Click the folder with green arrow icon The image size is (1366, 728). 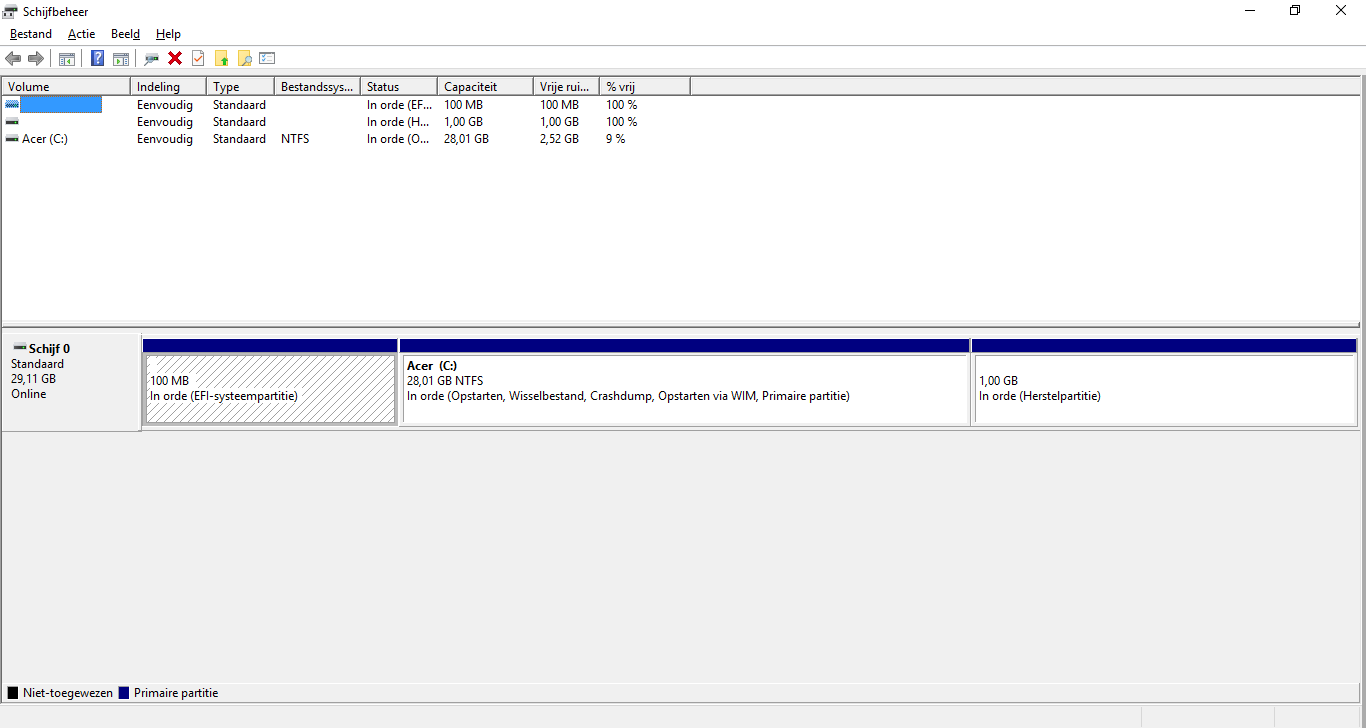pos(222,58)
